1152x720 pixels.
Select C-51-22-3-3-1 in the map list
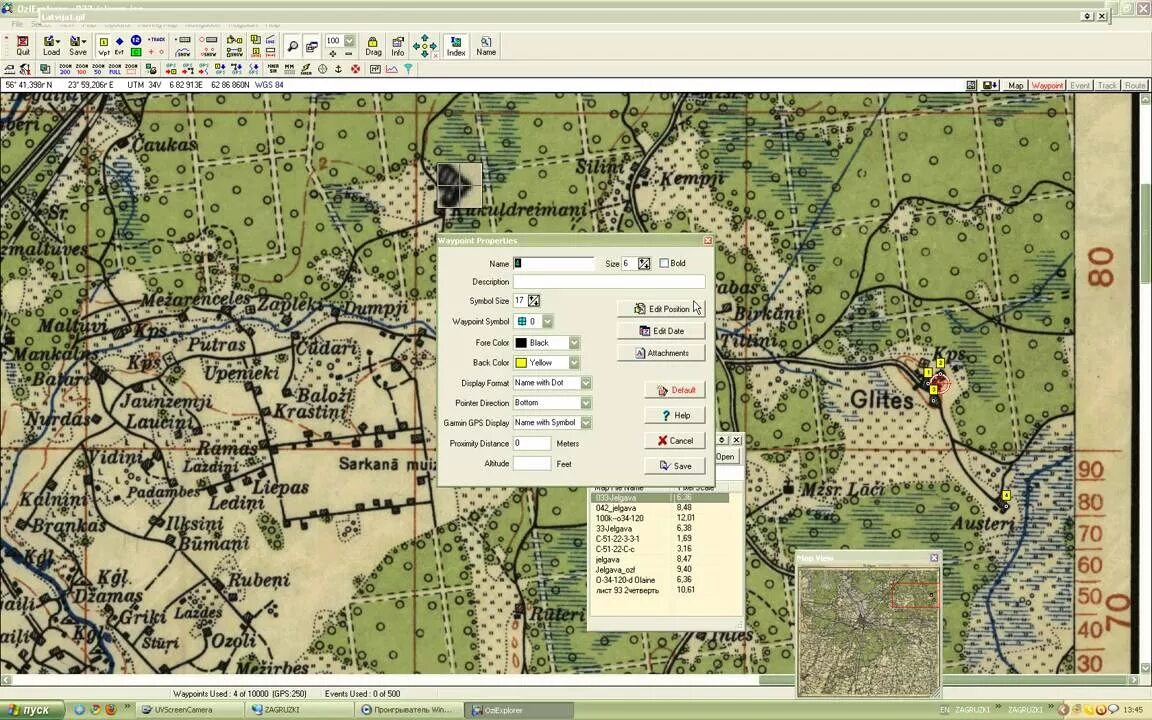[617, 539]
